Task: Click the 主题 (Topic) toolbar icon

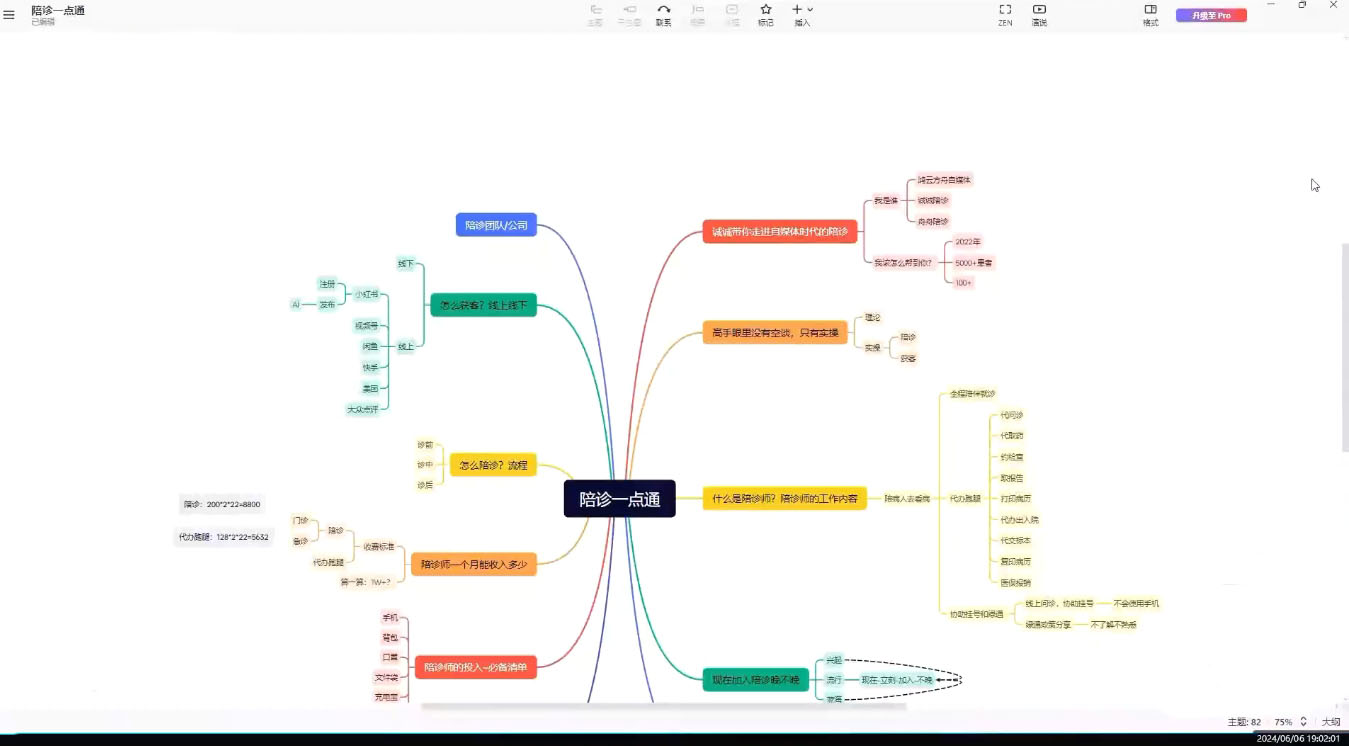Action: click(595, 14)
